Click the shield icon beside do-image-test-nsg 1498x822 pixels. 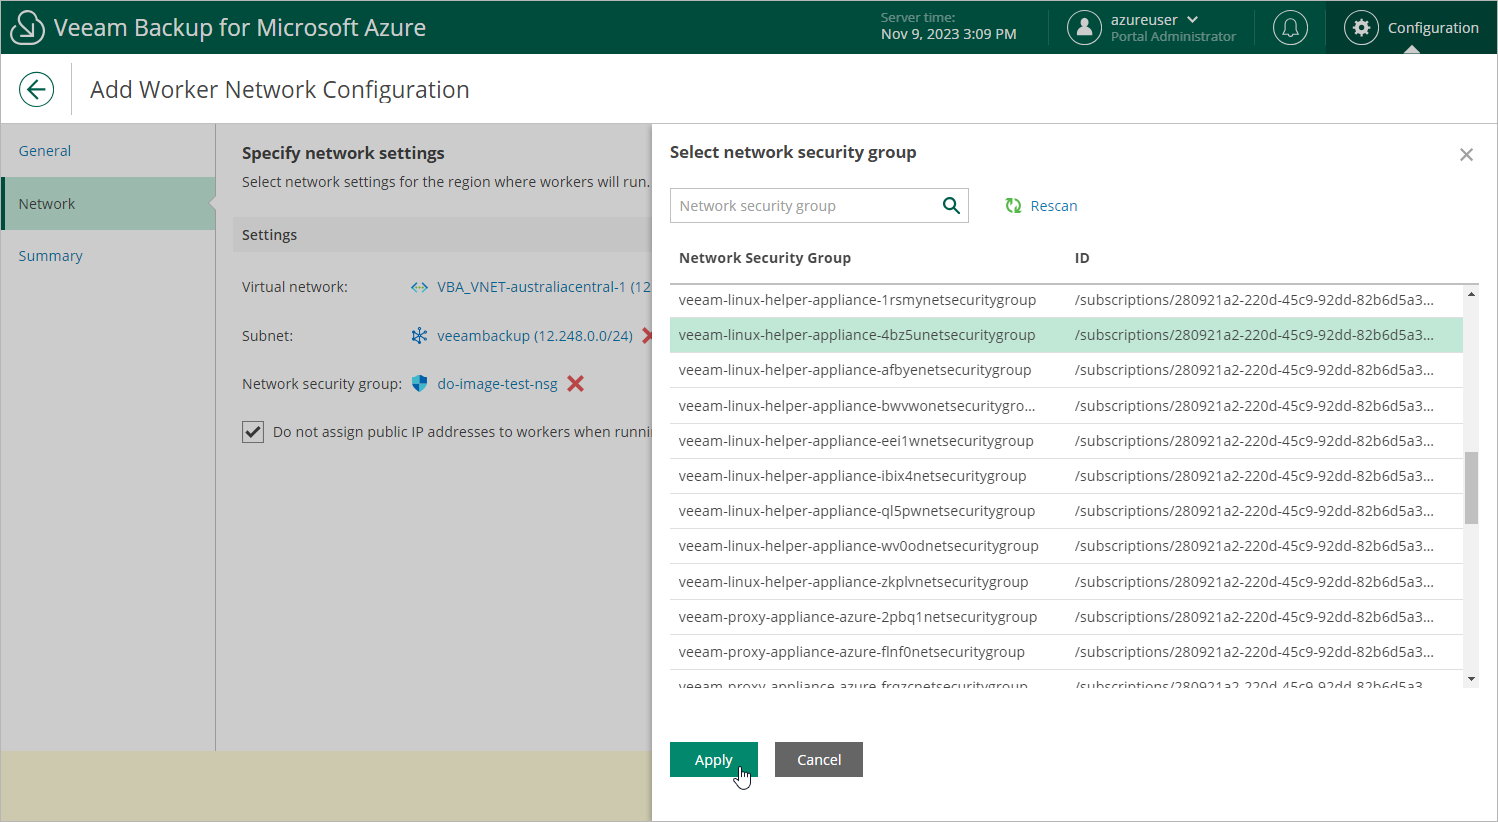(x=419, y=384)
